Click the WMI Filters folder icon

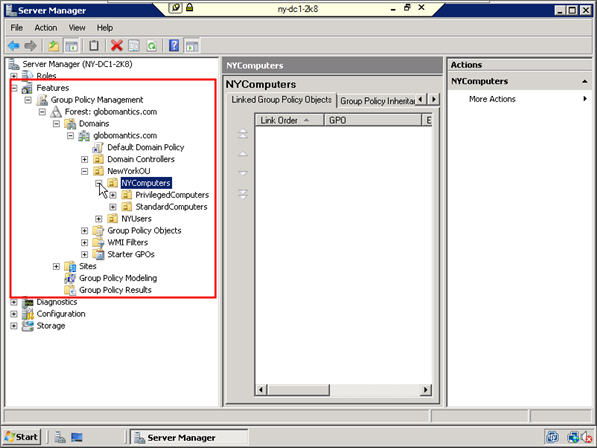click(x=98, y=242)
